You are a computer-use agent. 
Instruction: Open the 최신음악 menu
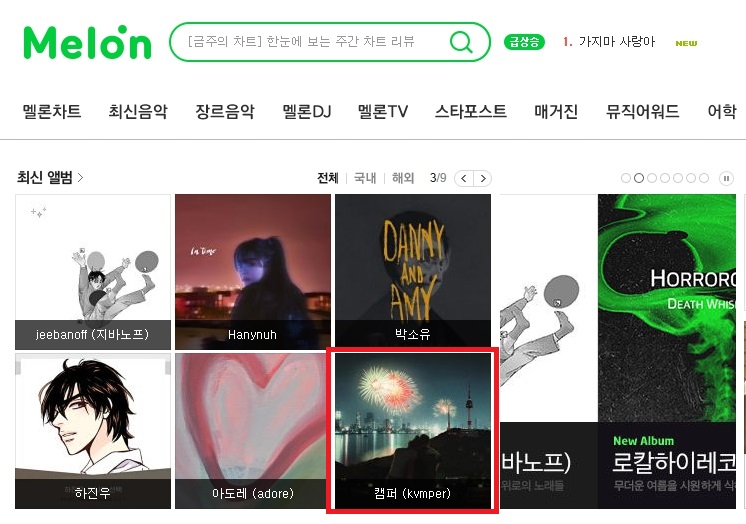(138, 111)
